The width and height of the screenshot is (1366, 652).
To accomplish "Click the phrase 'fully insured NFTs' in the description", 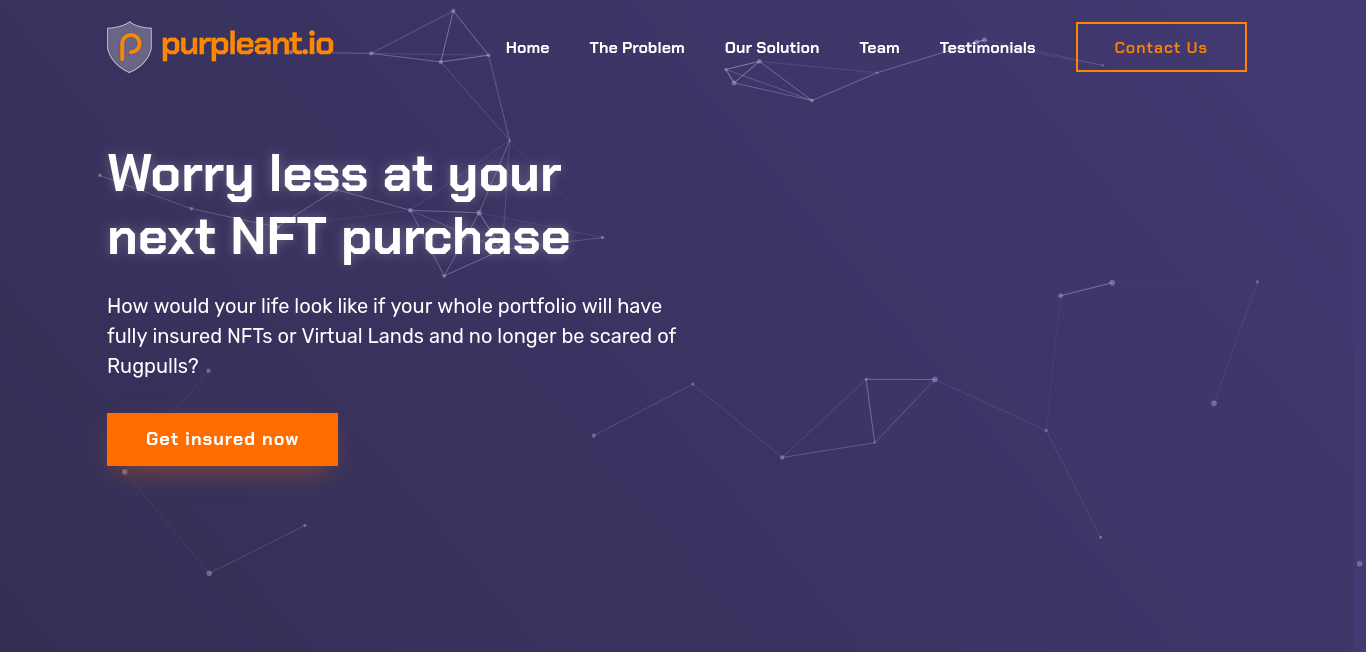I will [189, 336].
